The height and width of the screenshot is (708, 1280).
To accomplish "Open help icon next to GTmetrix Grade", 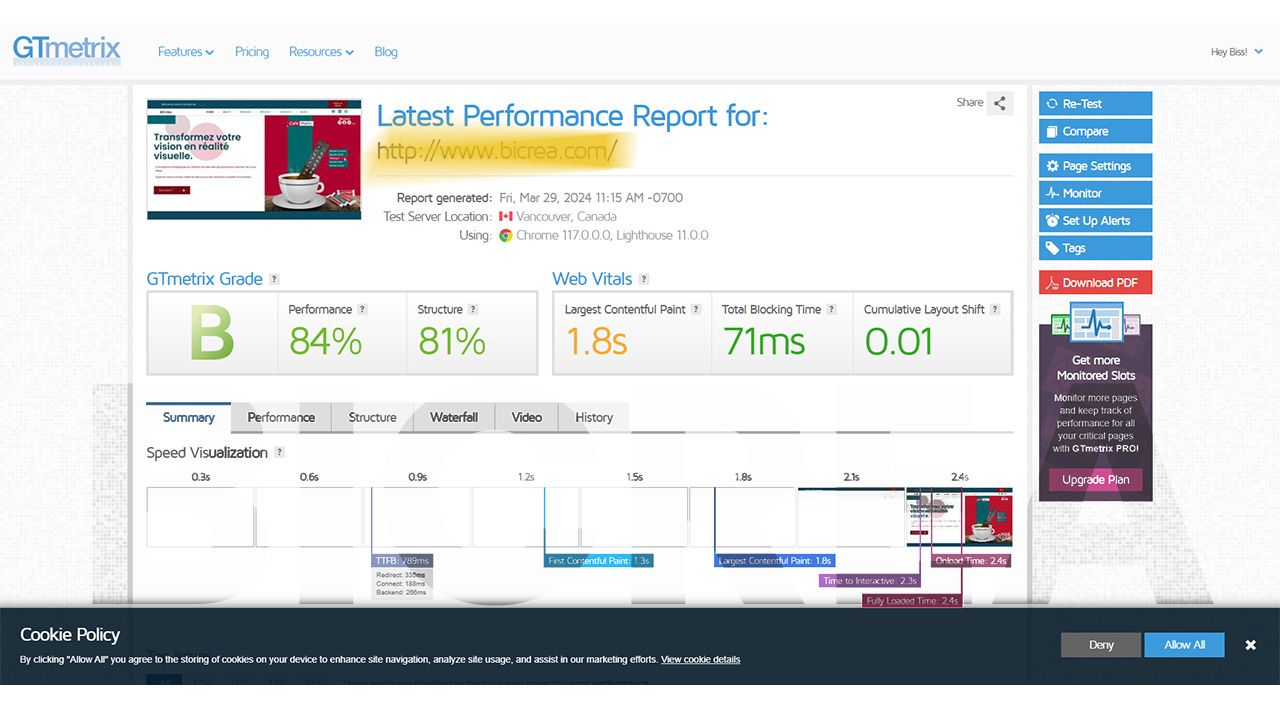I will coord(274,280).
